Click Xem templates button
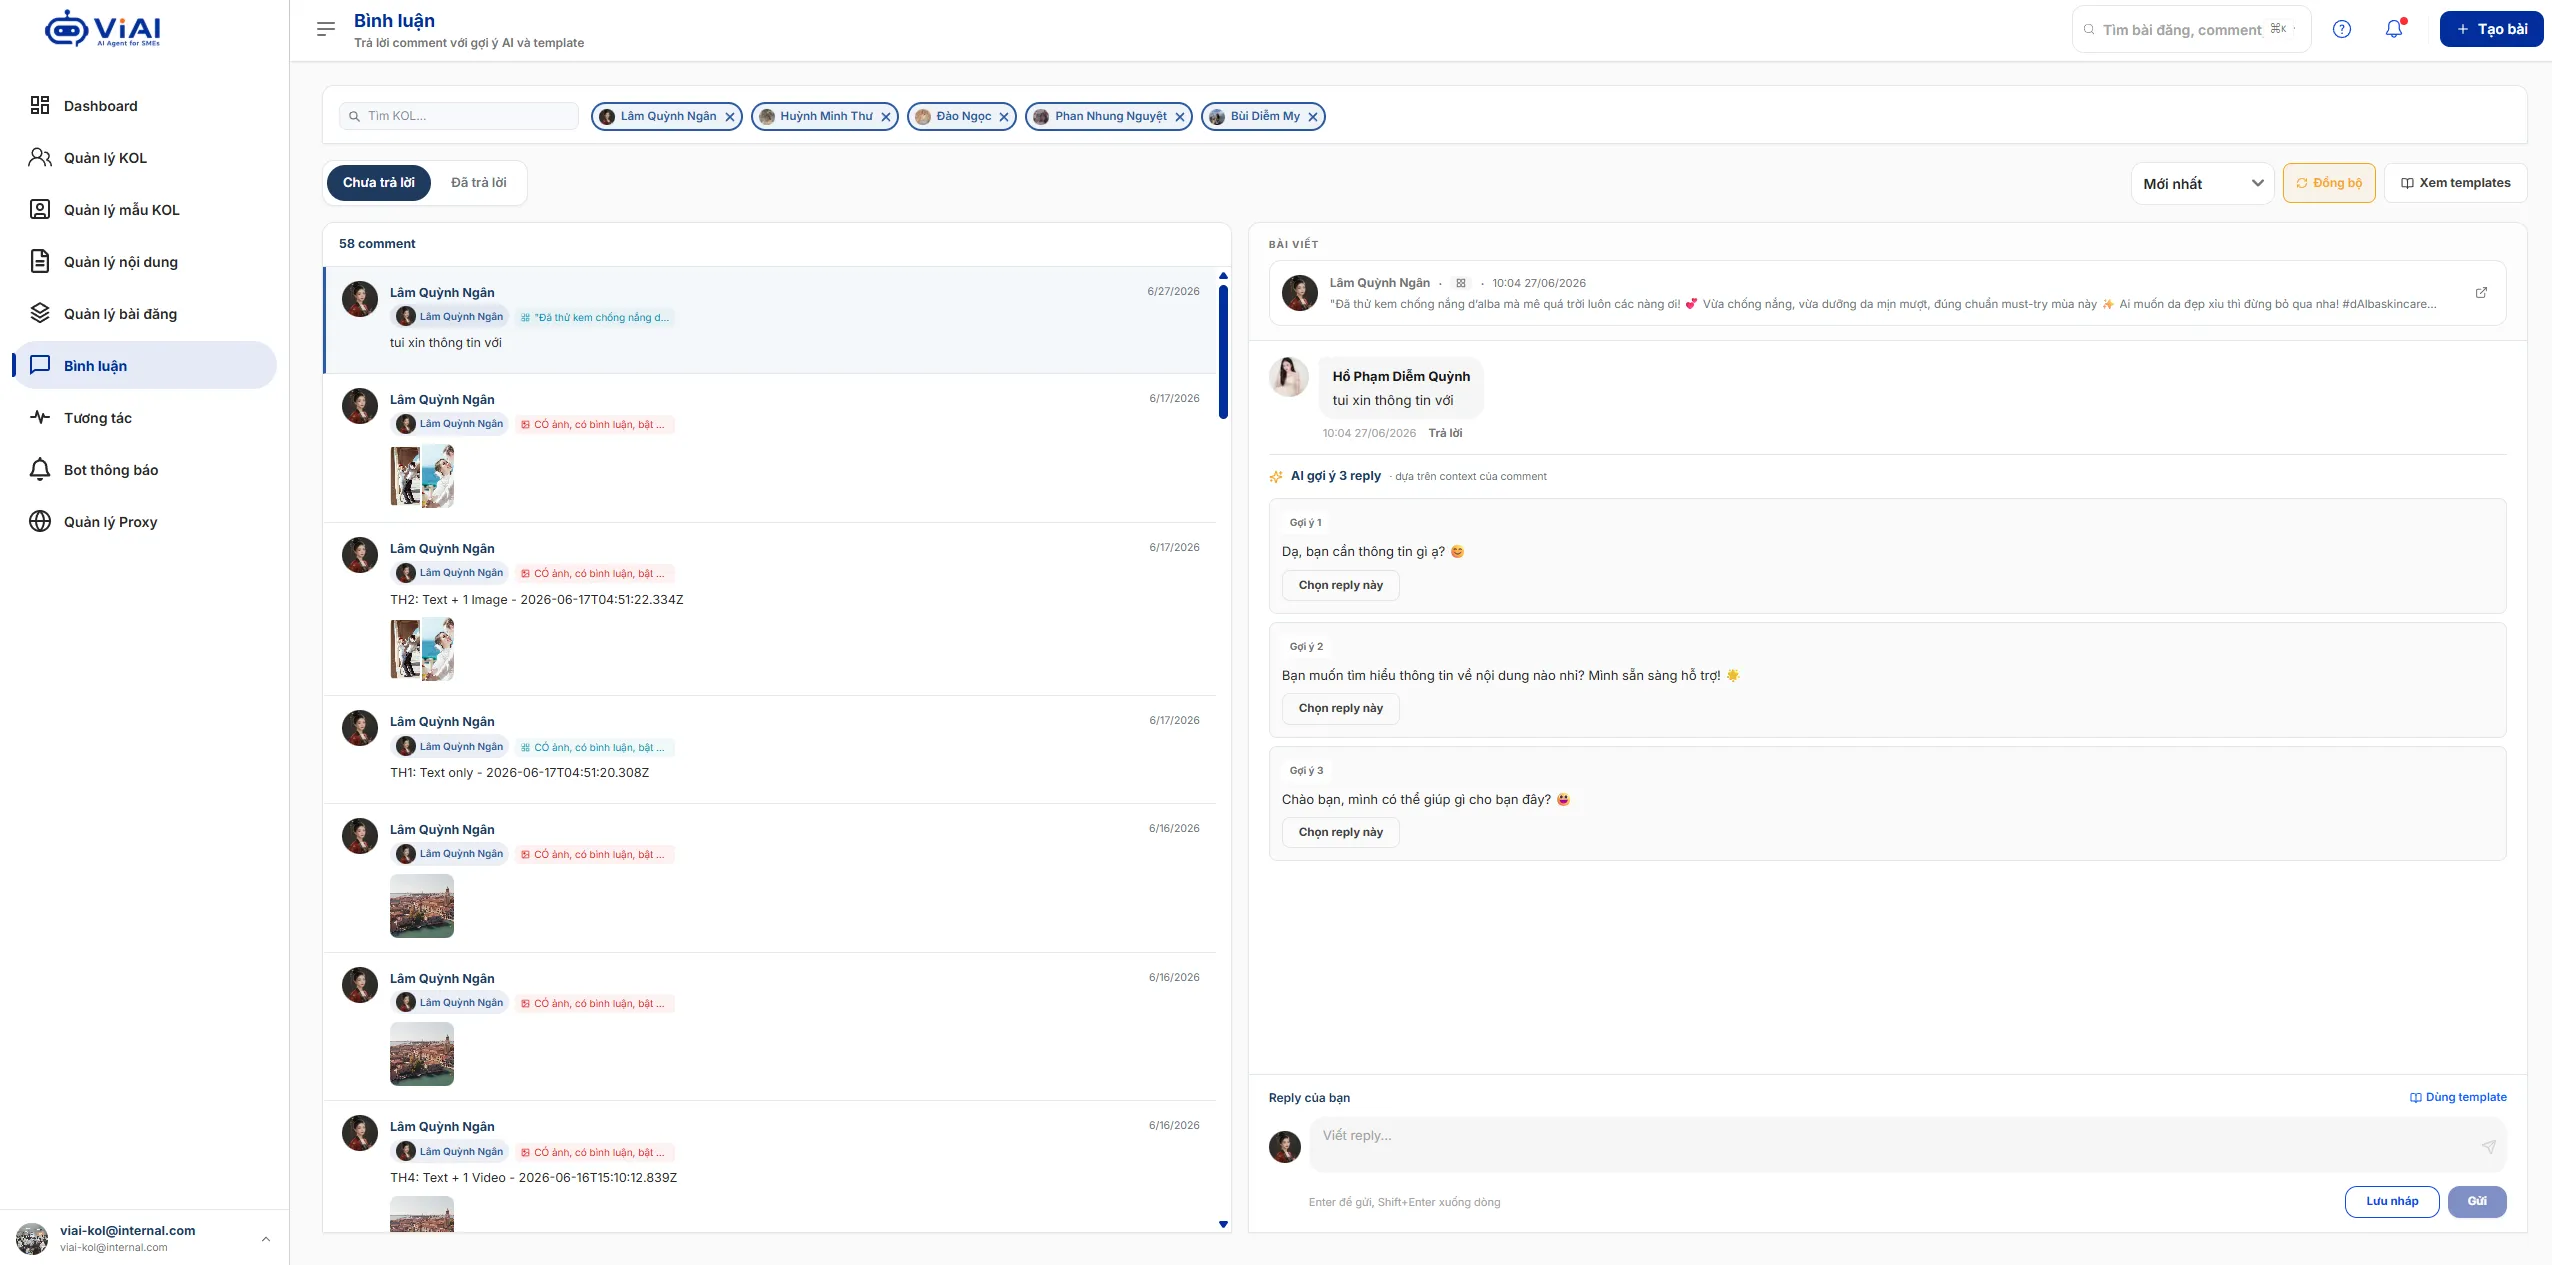This screenshot has height=1265, width=2552. pos(2456,183)
